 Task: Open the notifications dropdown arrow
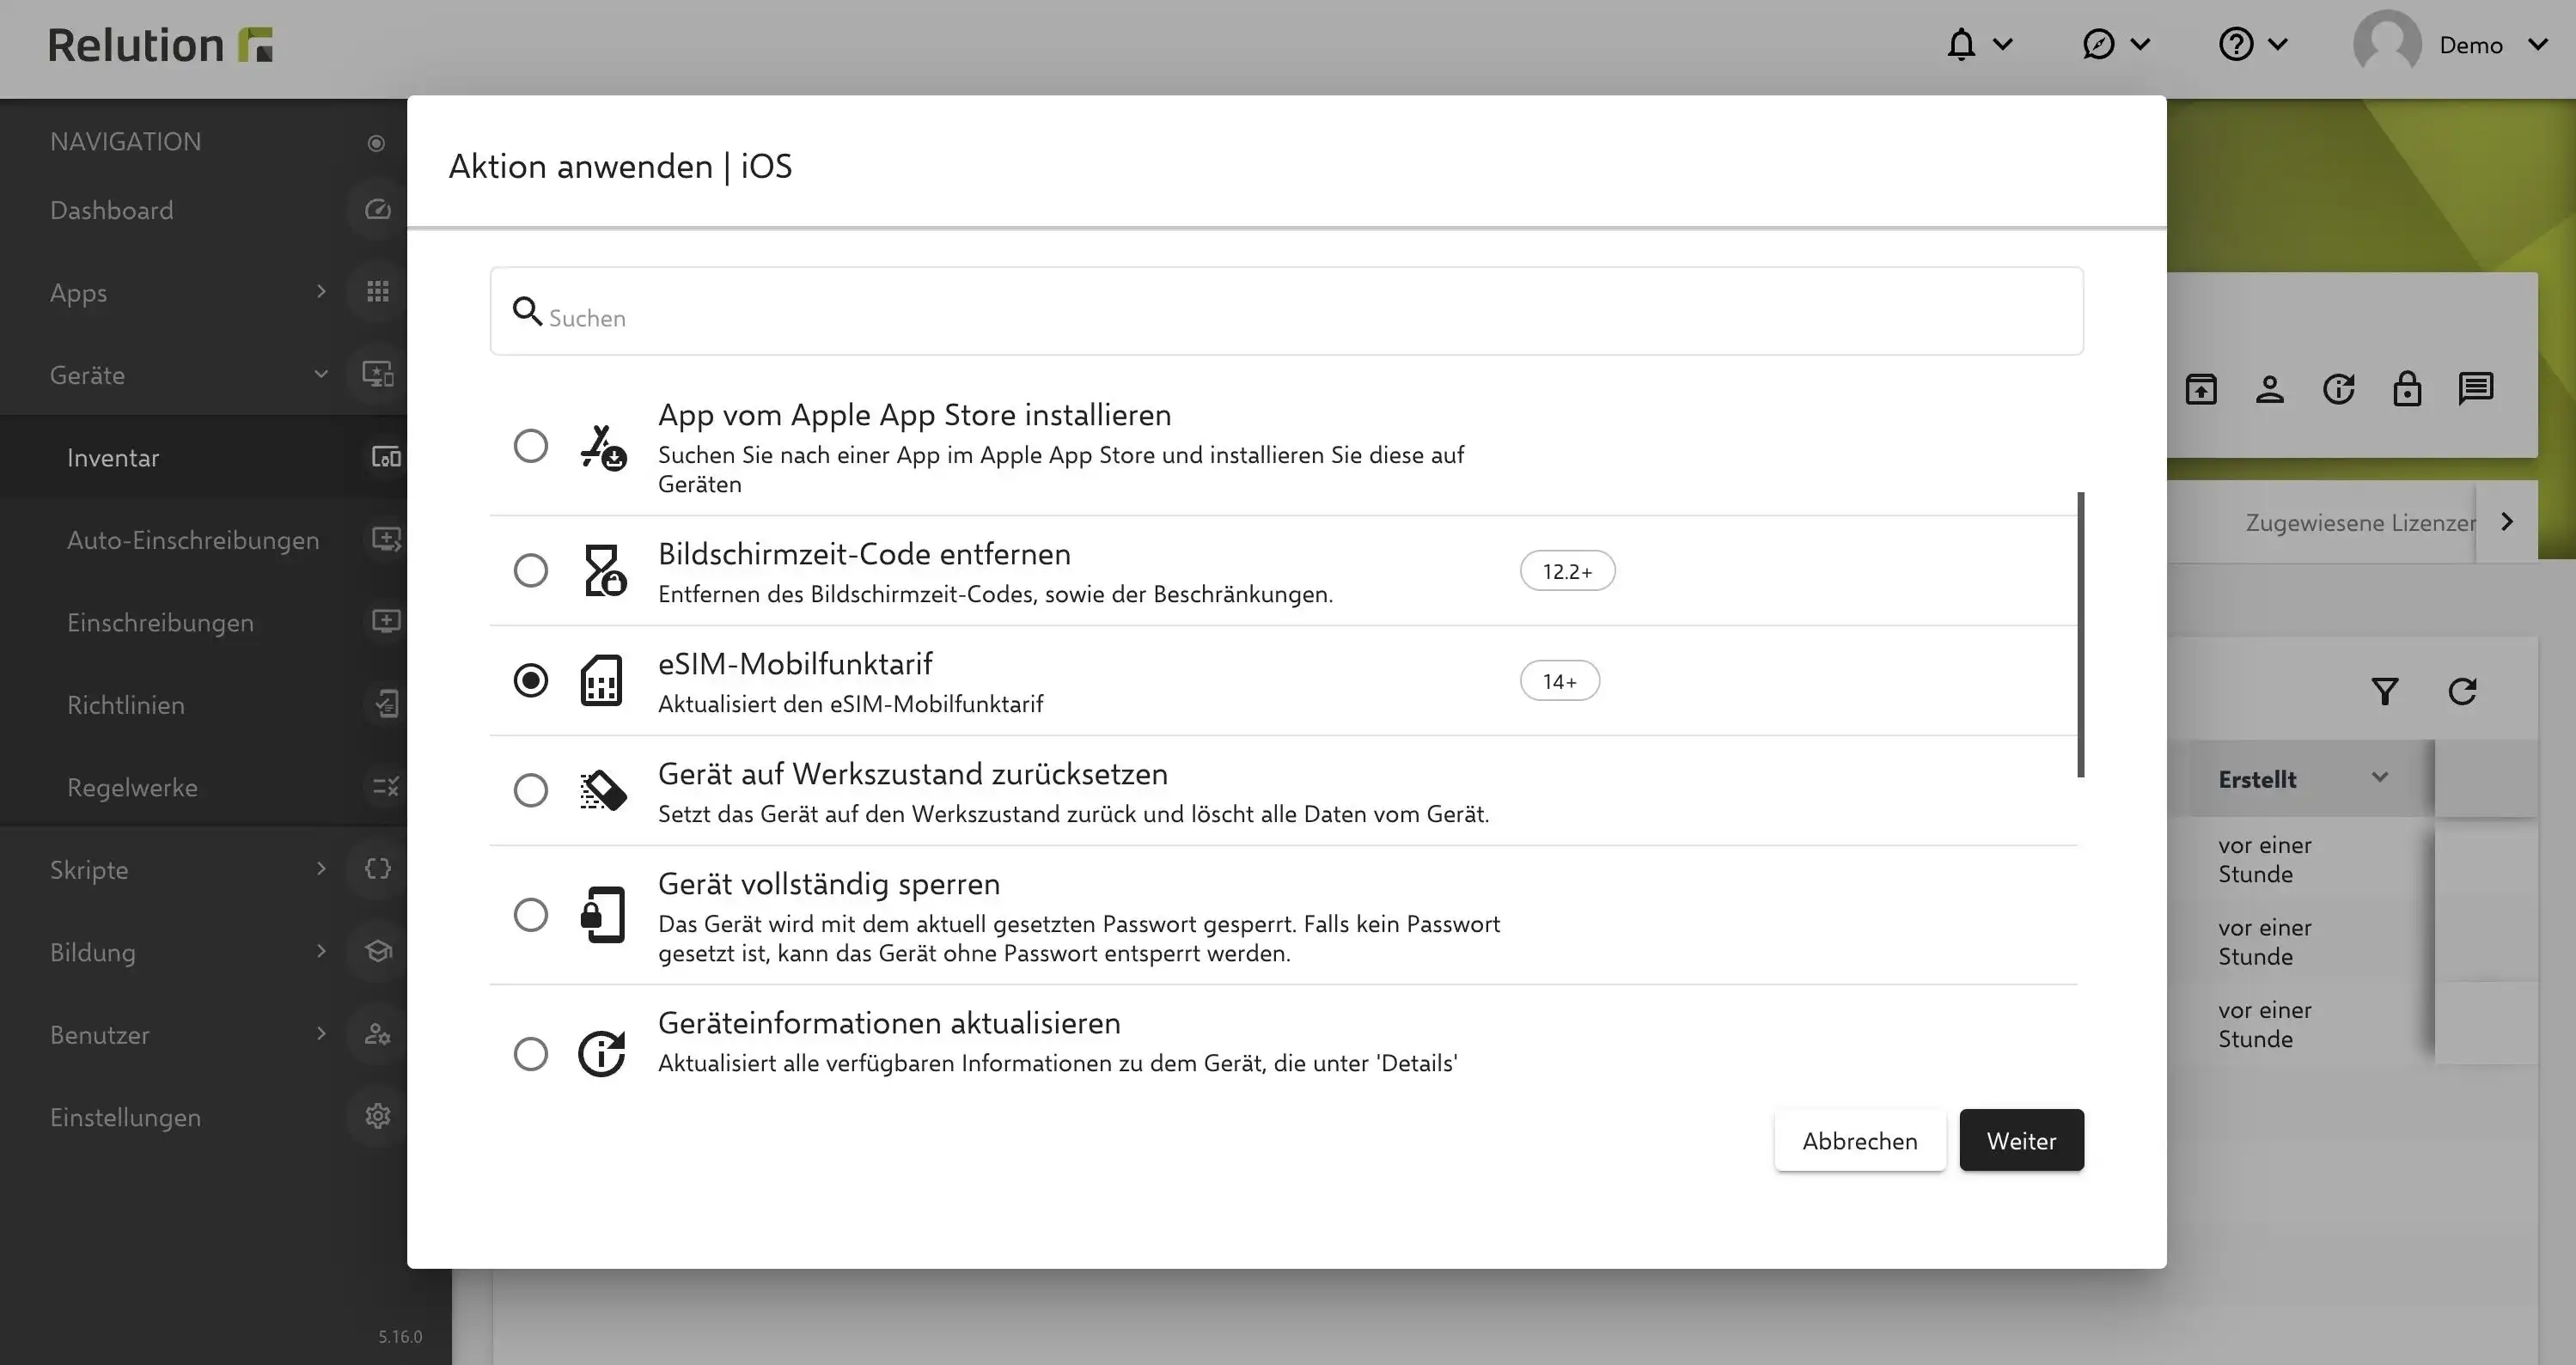[2003, 44]
